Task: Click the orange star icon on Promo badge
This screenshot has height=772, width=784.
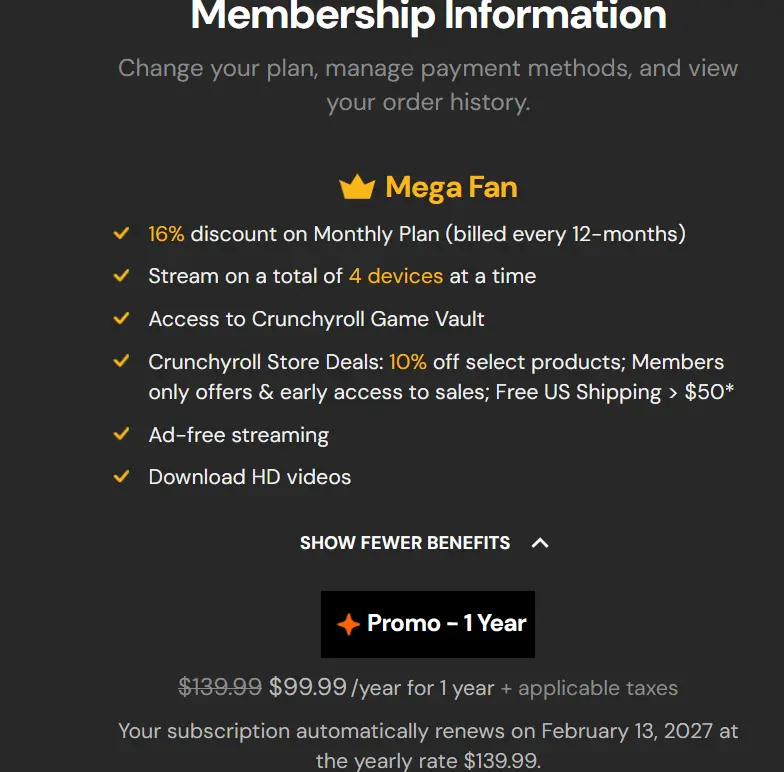Action: click(348, 624)
